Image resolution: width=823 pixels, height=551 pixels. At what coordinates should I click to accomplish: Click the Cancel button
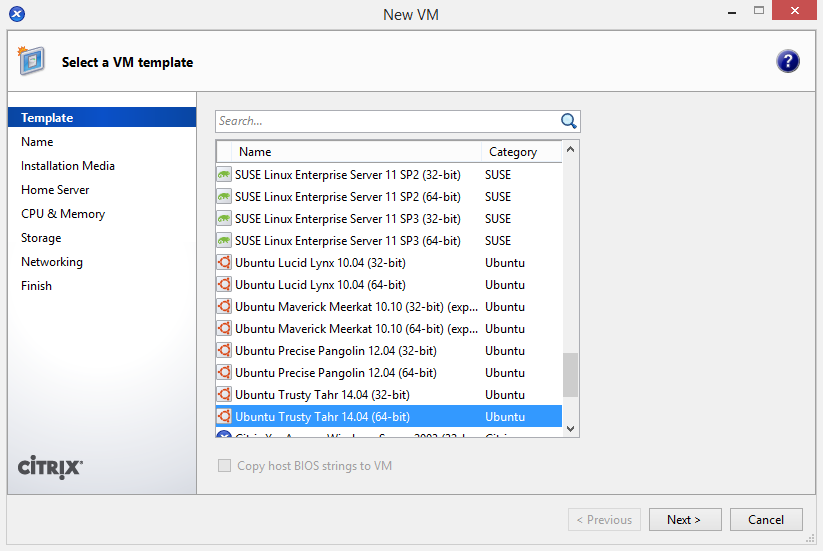(x=766, y=520)
